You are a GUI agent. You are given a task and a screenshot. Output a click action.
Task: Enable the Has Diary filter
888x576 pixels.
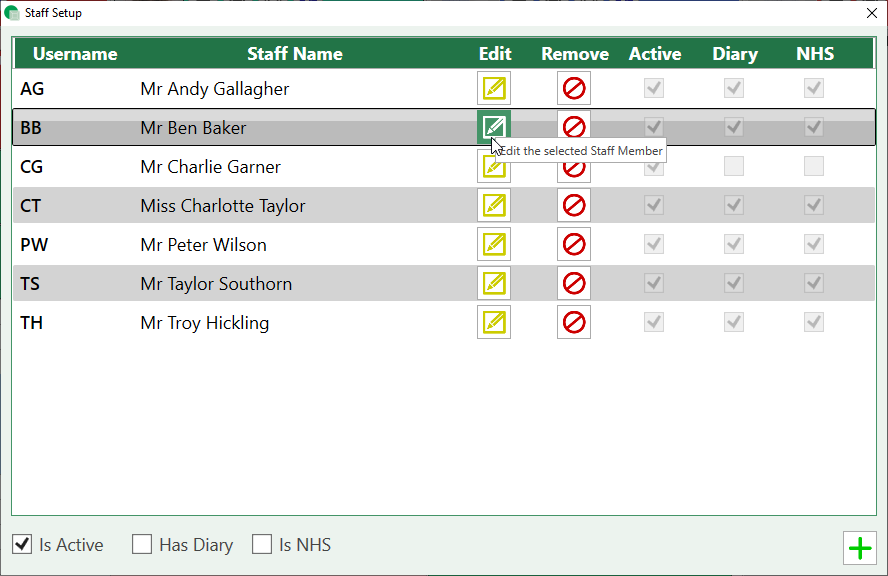(x=142, y=545)
